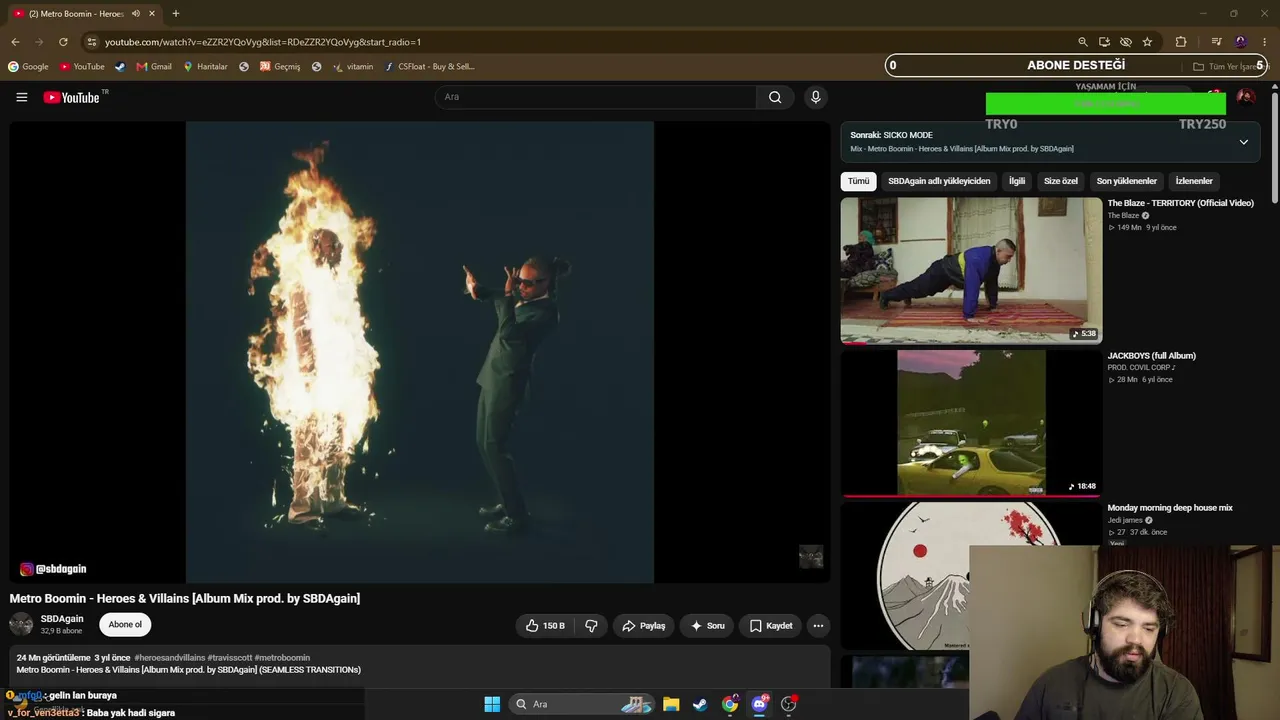Open Steam from the taskbar

(x=700, y=704)
